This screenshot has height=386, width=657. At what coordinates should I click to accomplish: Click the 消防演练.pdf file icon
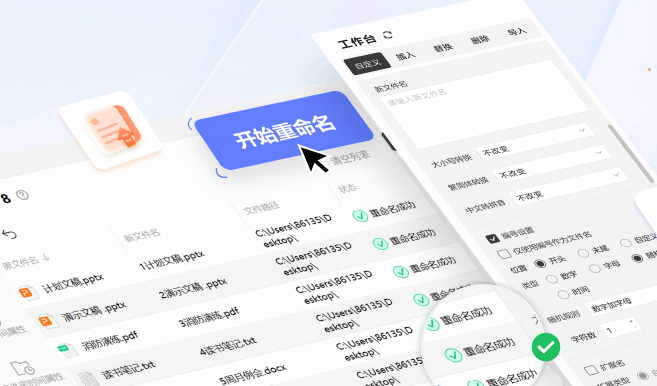click(x=67, y=350)
